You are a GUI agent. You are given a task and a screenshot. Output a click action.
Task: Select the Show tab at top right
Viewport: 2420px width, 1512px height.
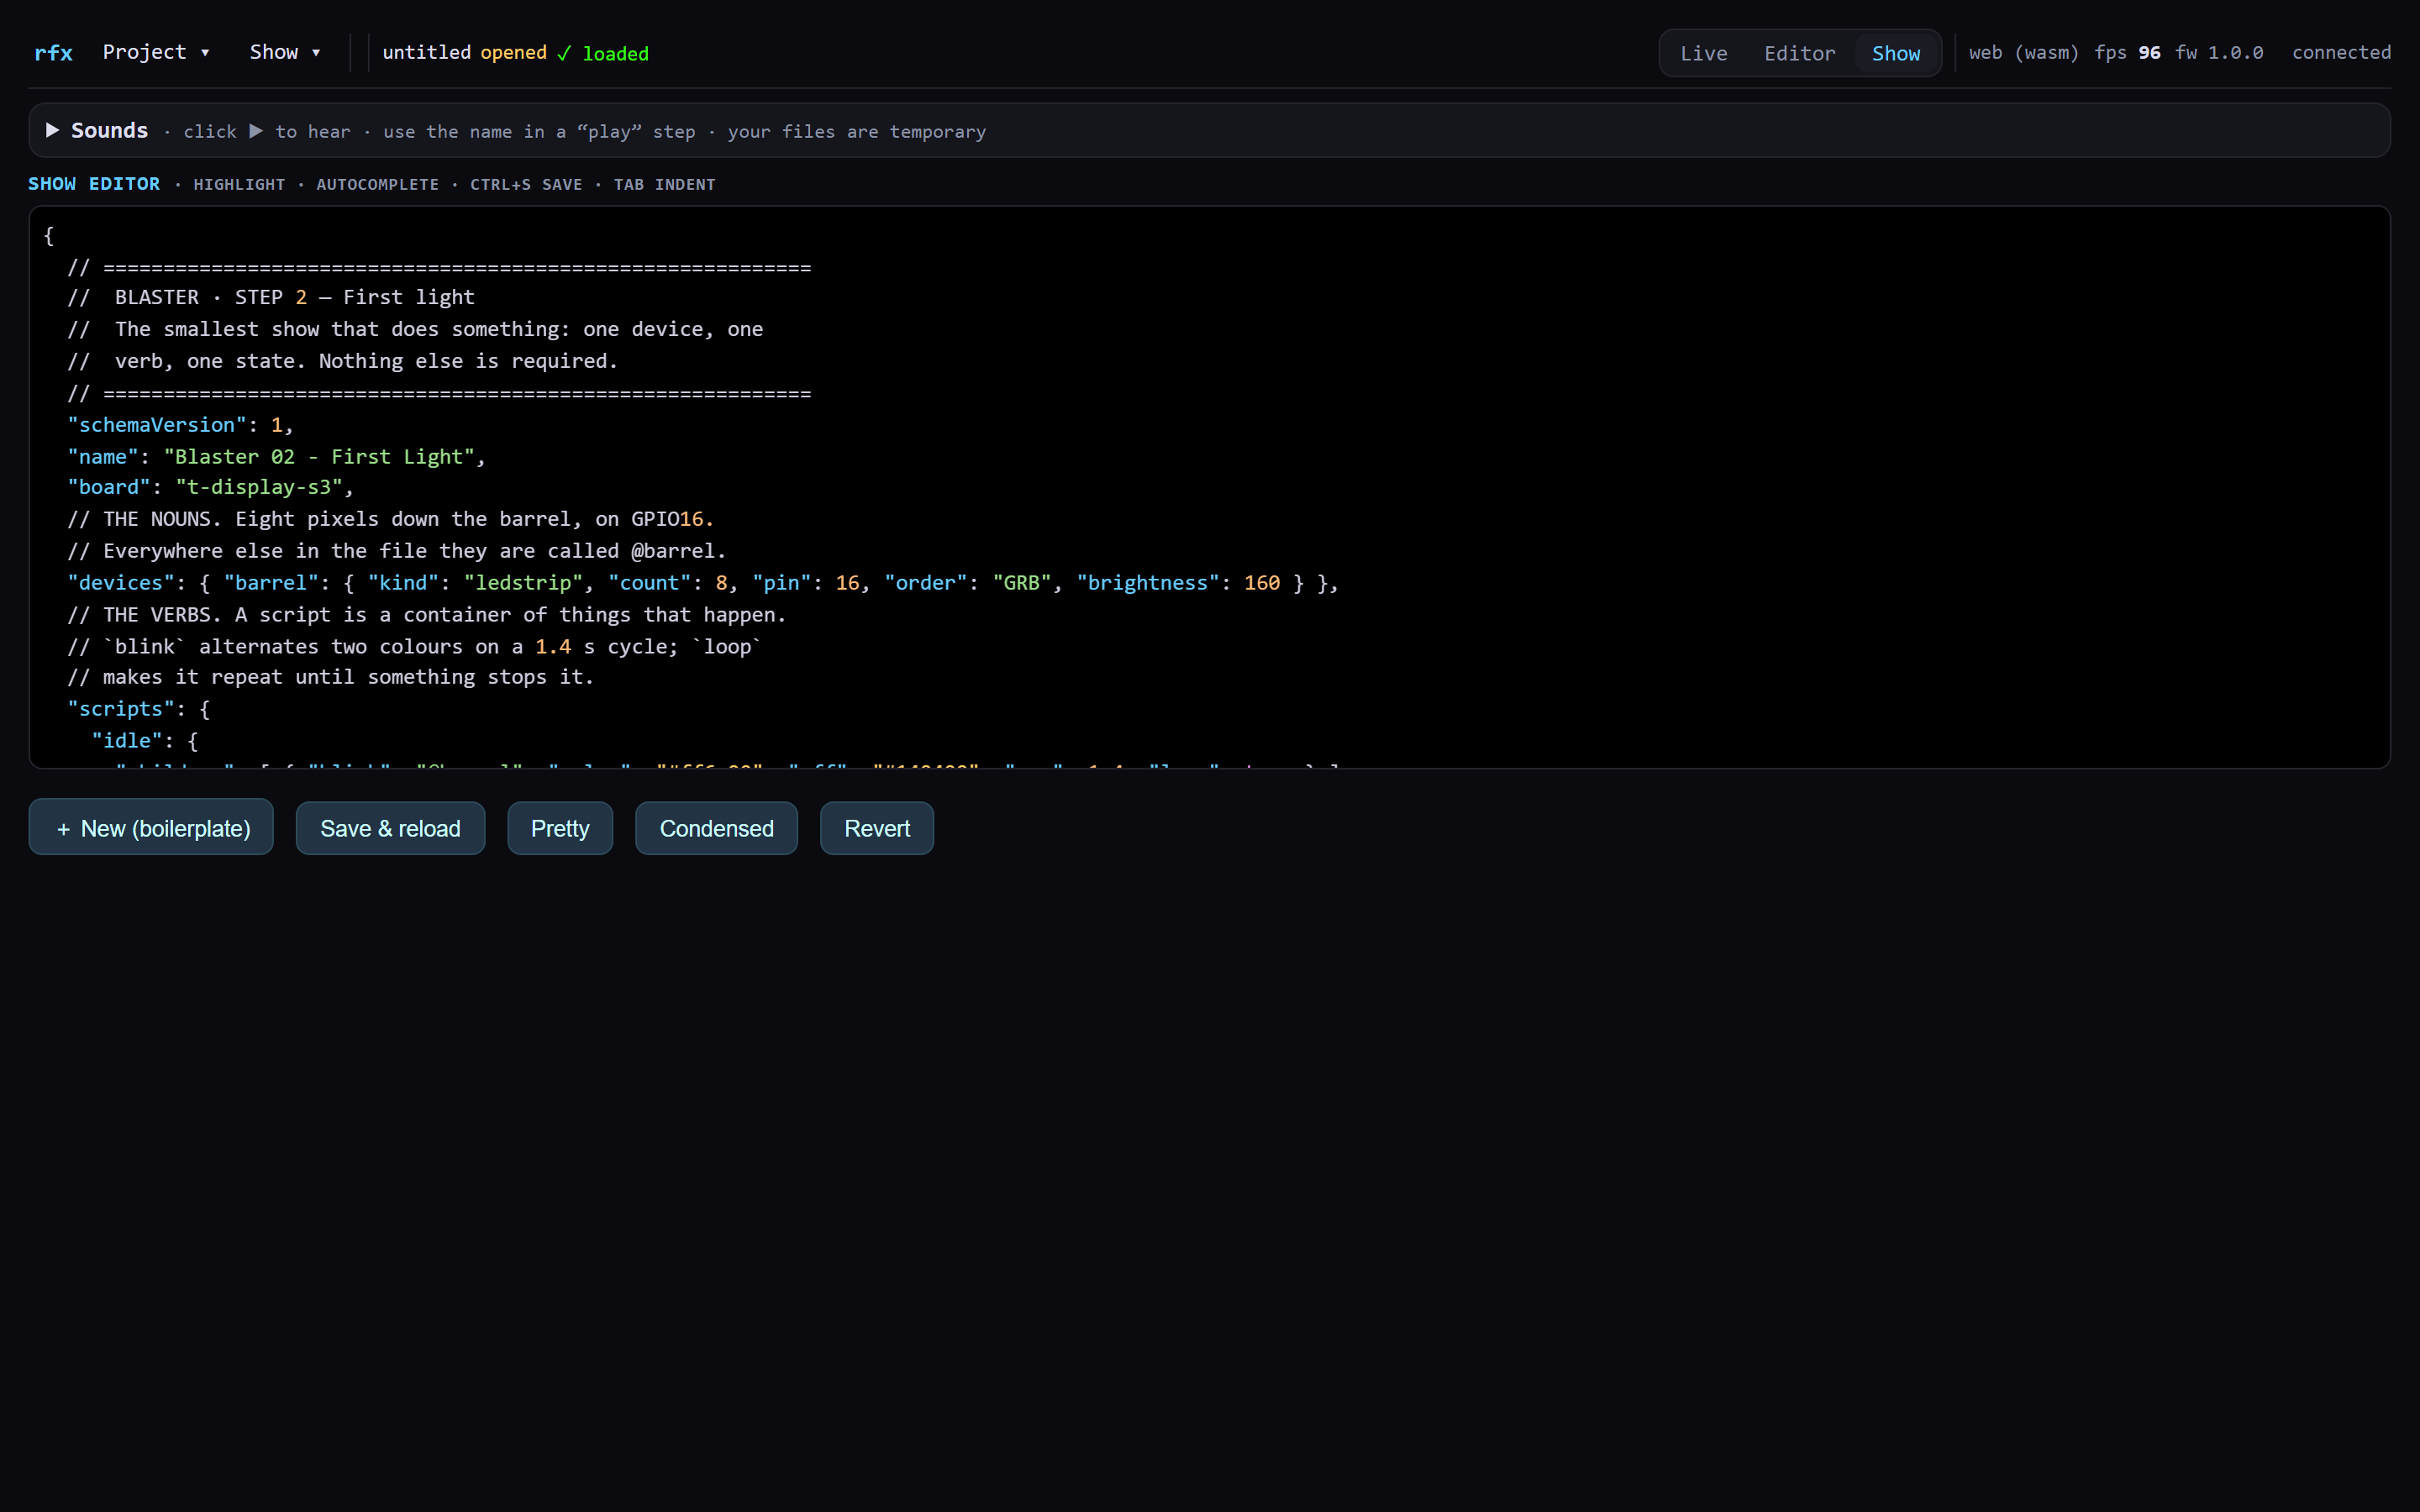click(x=1895, y=53)
